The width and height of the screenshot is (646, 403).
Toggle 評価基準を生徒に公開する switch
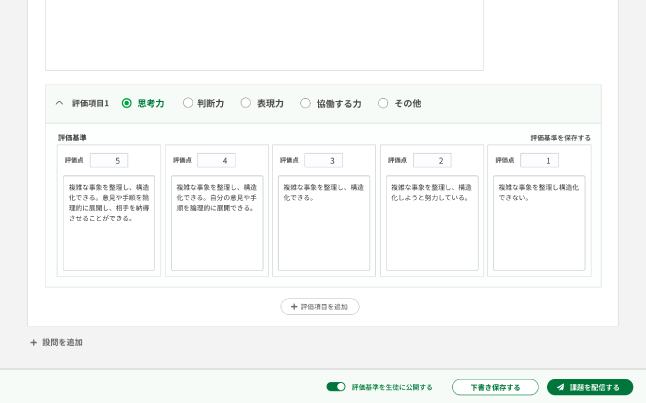pyautogui.click(x=335, y=387)
